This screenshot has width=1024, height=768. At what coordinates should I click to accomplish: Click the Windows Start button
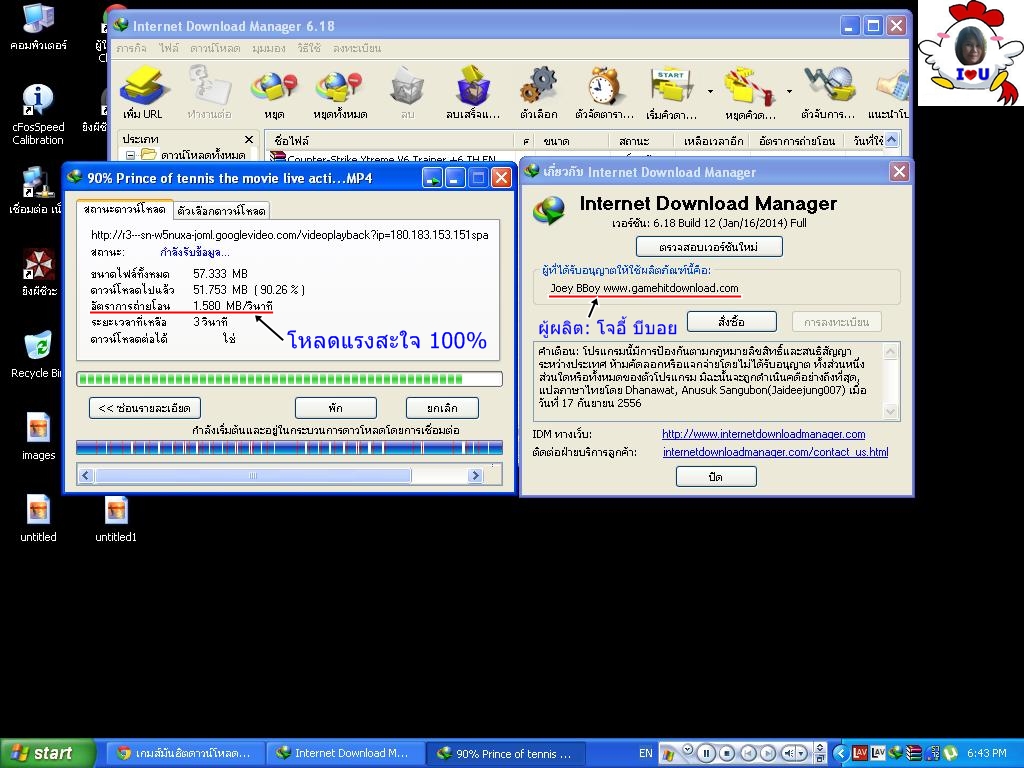47,753
